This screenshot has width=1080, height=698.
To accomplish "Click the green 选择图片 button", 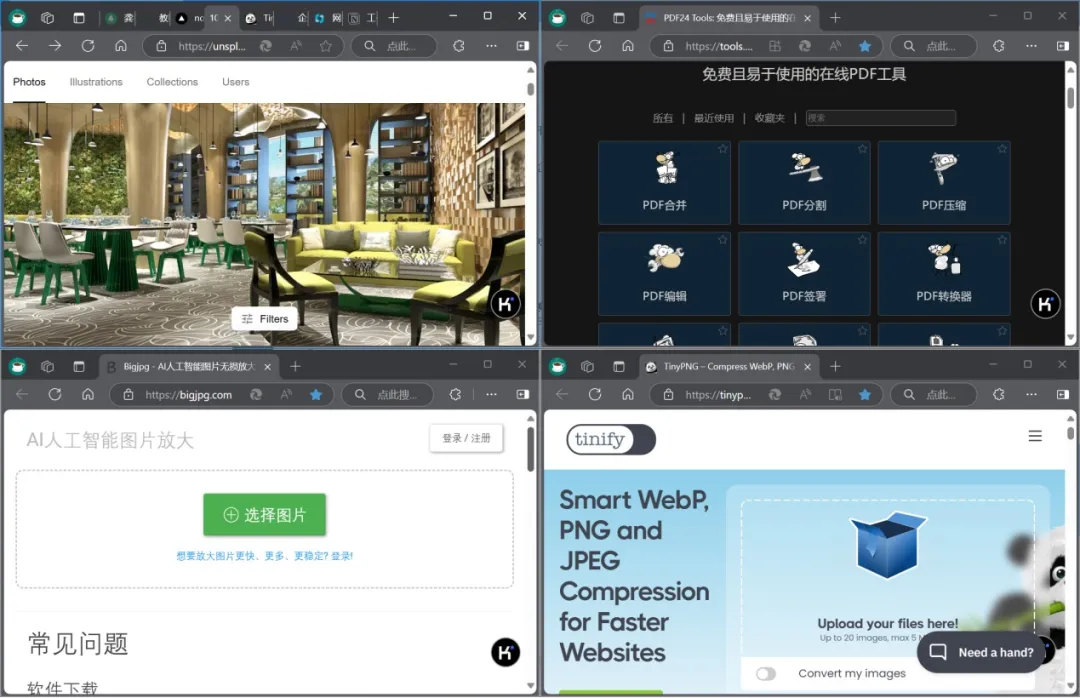I will (x=264, y=515).
